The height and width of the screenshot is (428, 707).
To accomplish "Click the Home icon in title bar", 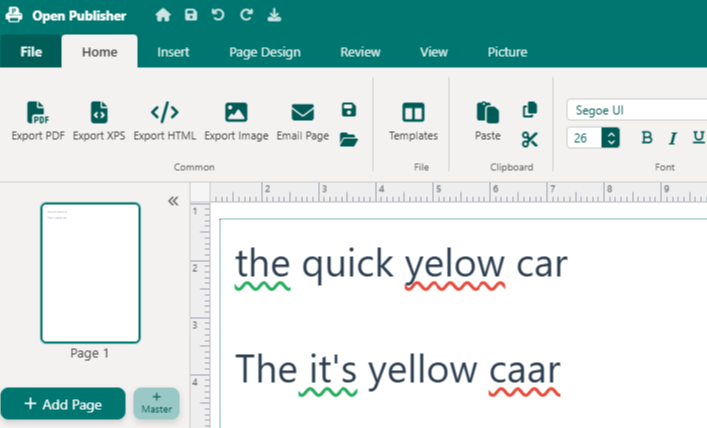I will (x=163, y=15).
